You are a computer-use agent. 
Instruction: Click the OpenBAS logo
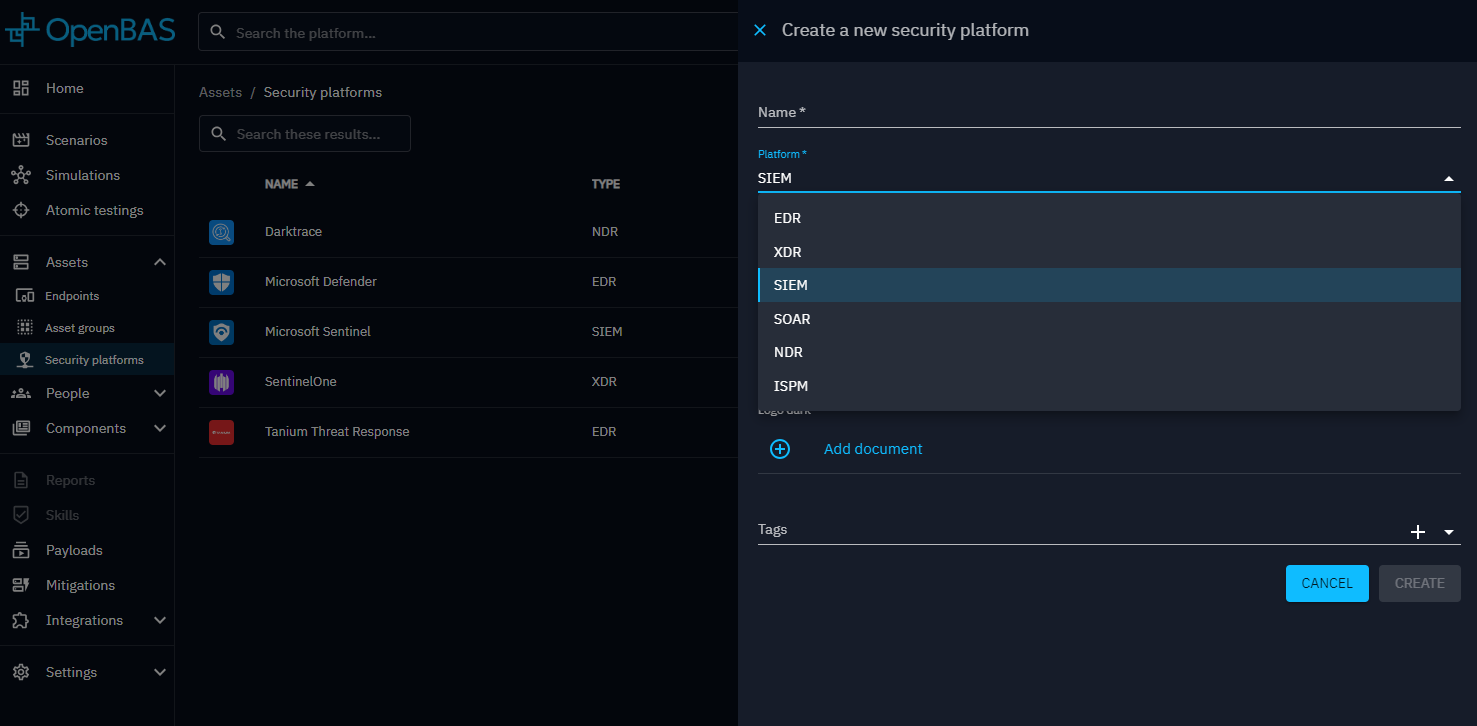pyautogui.click(x=90, y=31)
